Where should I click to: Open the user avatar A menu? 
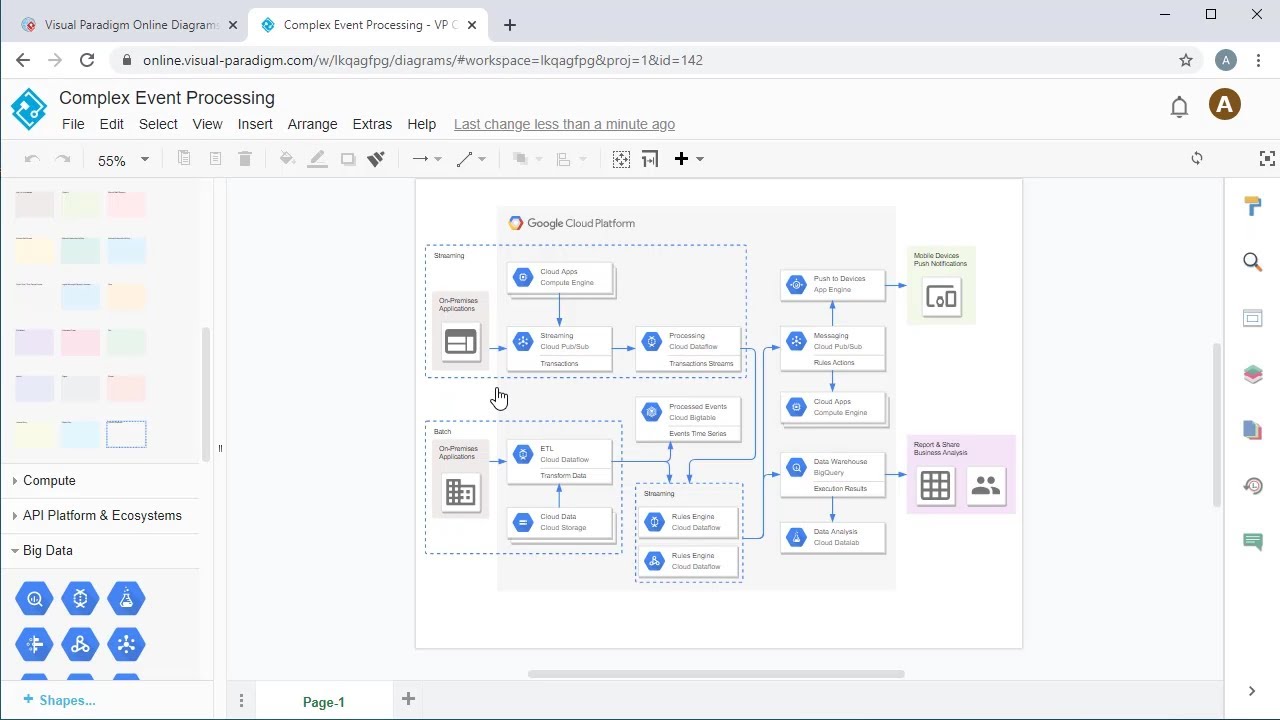tap(1225, 105)
